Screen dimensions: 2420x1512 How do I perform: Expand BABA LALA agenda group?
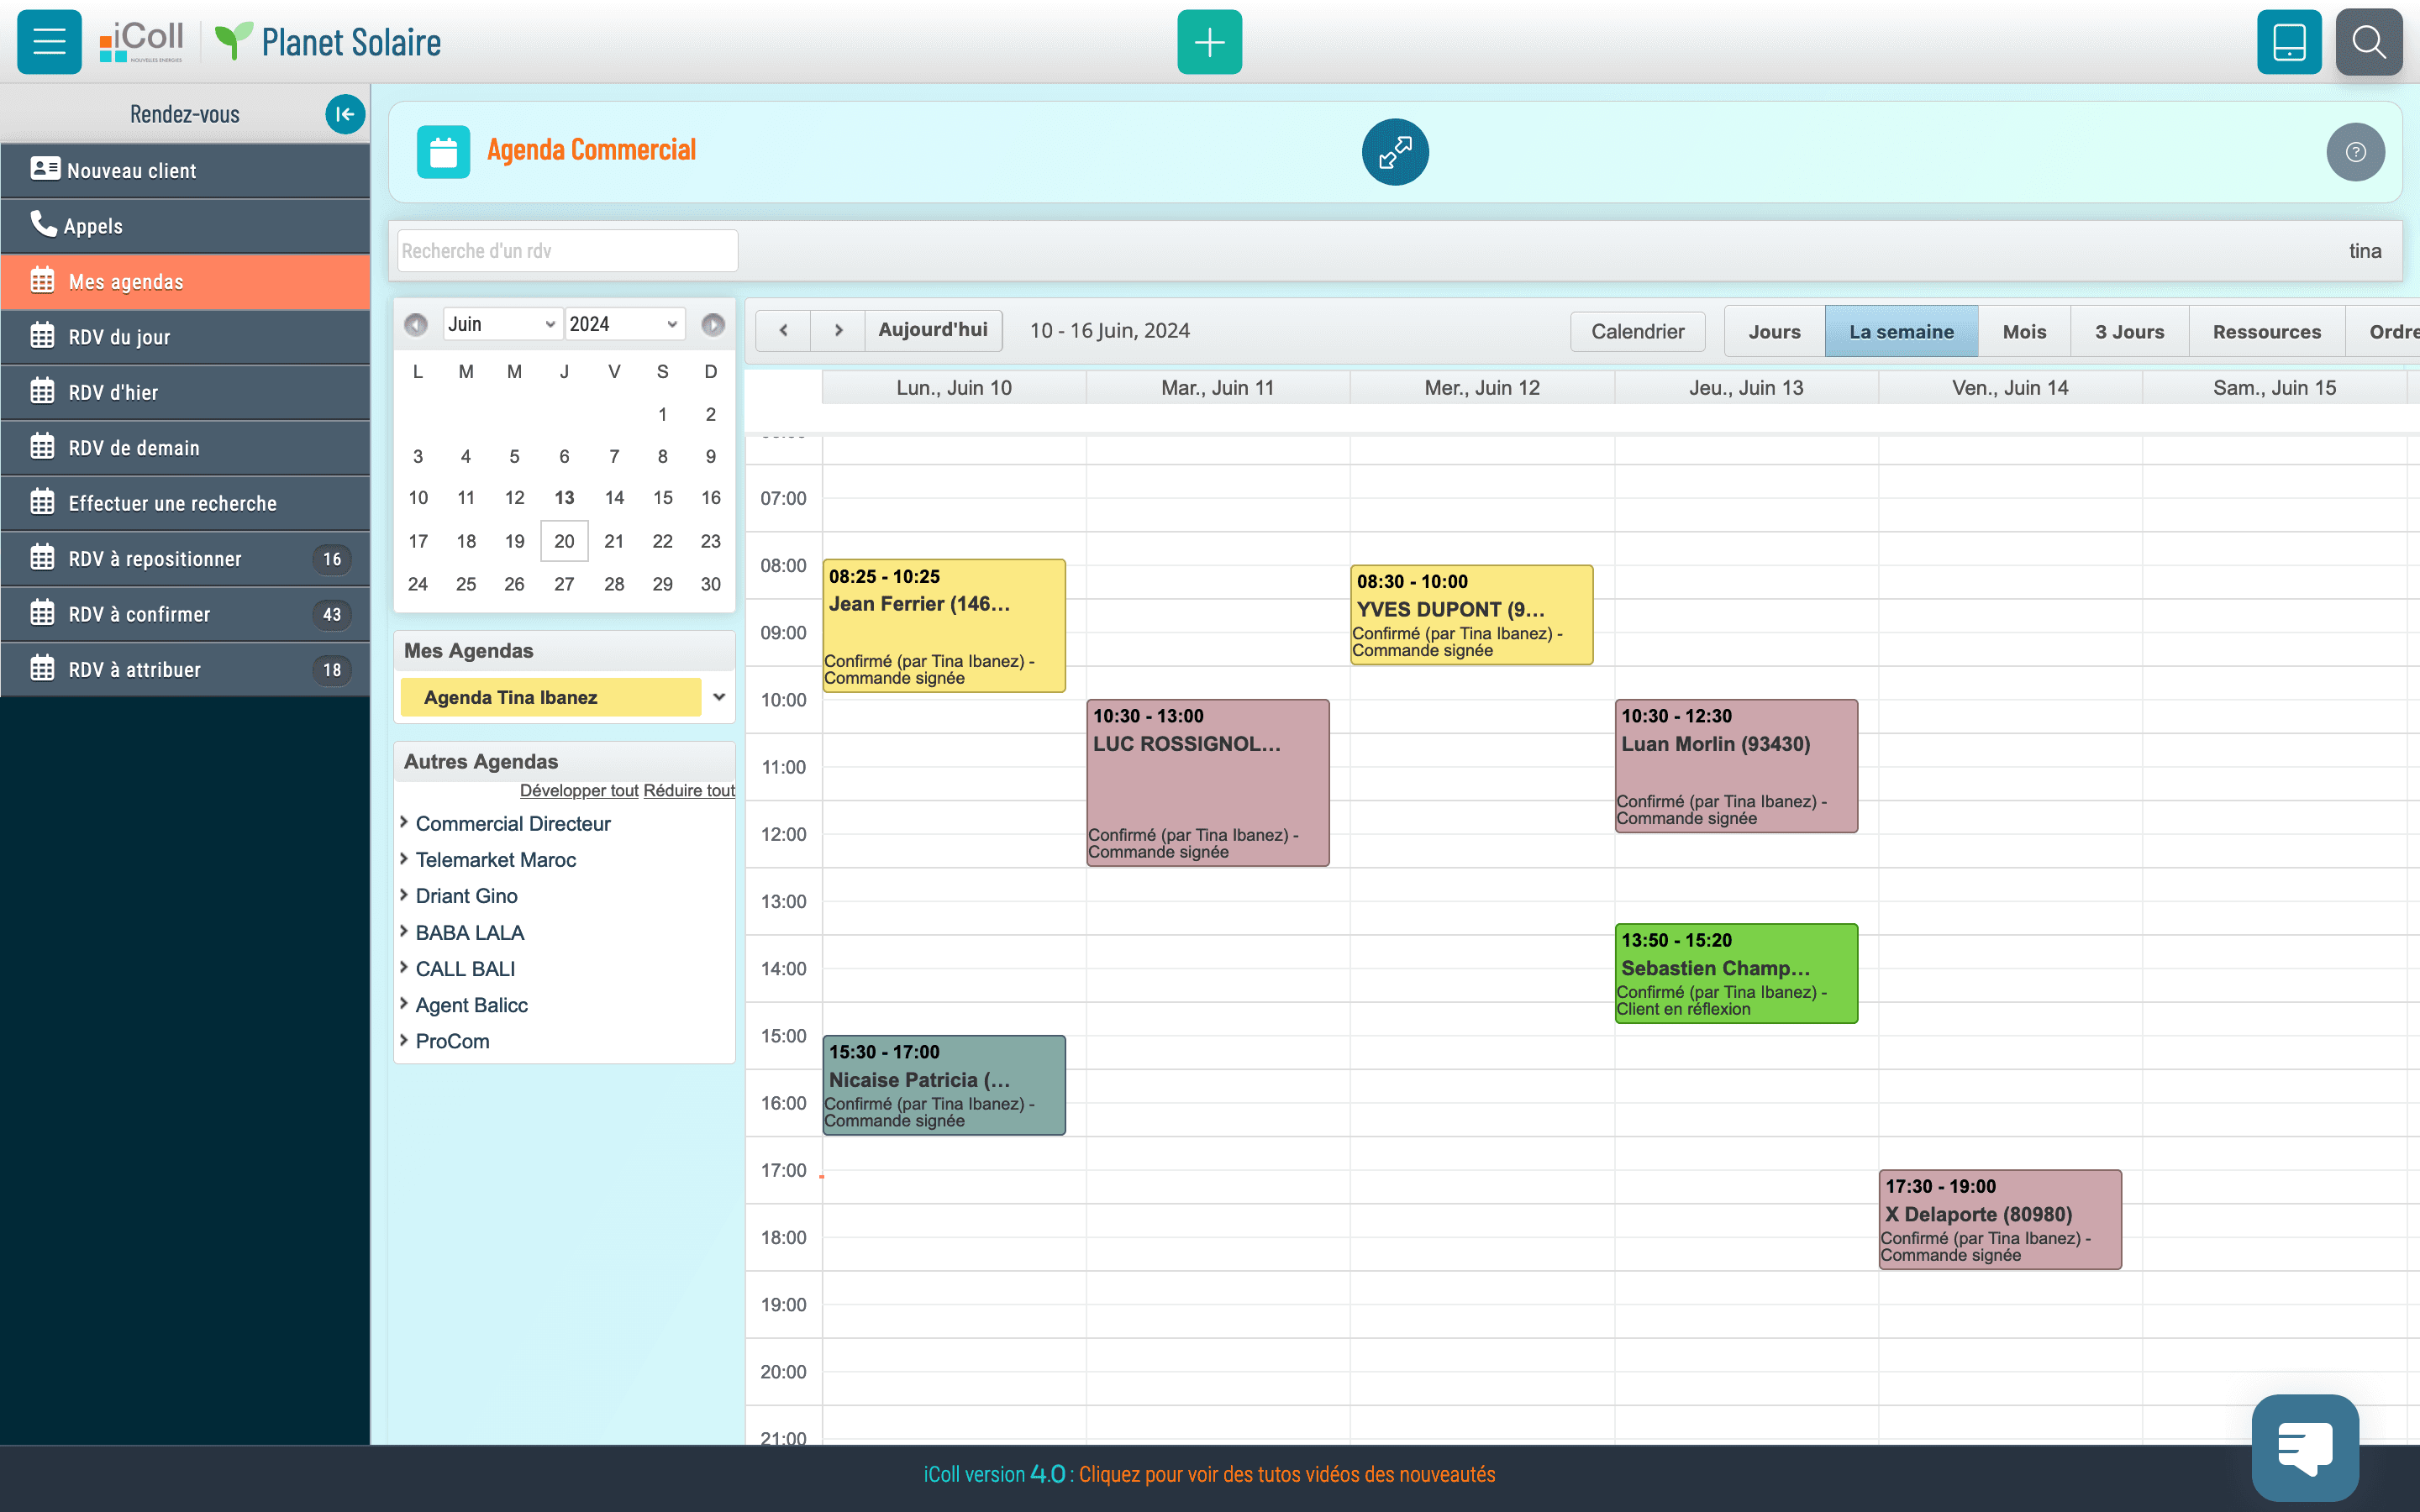404,931
